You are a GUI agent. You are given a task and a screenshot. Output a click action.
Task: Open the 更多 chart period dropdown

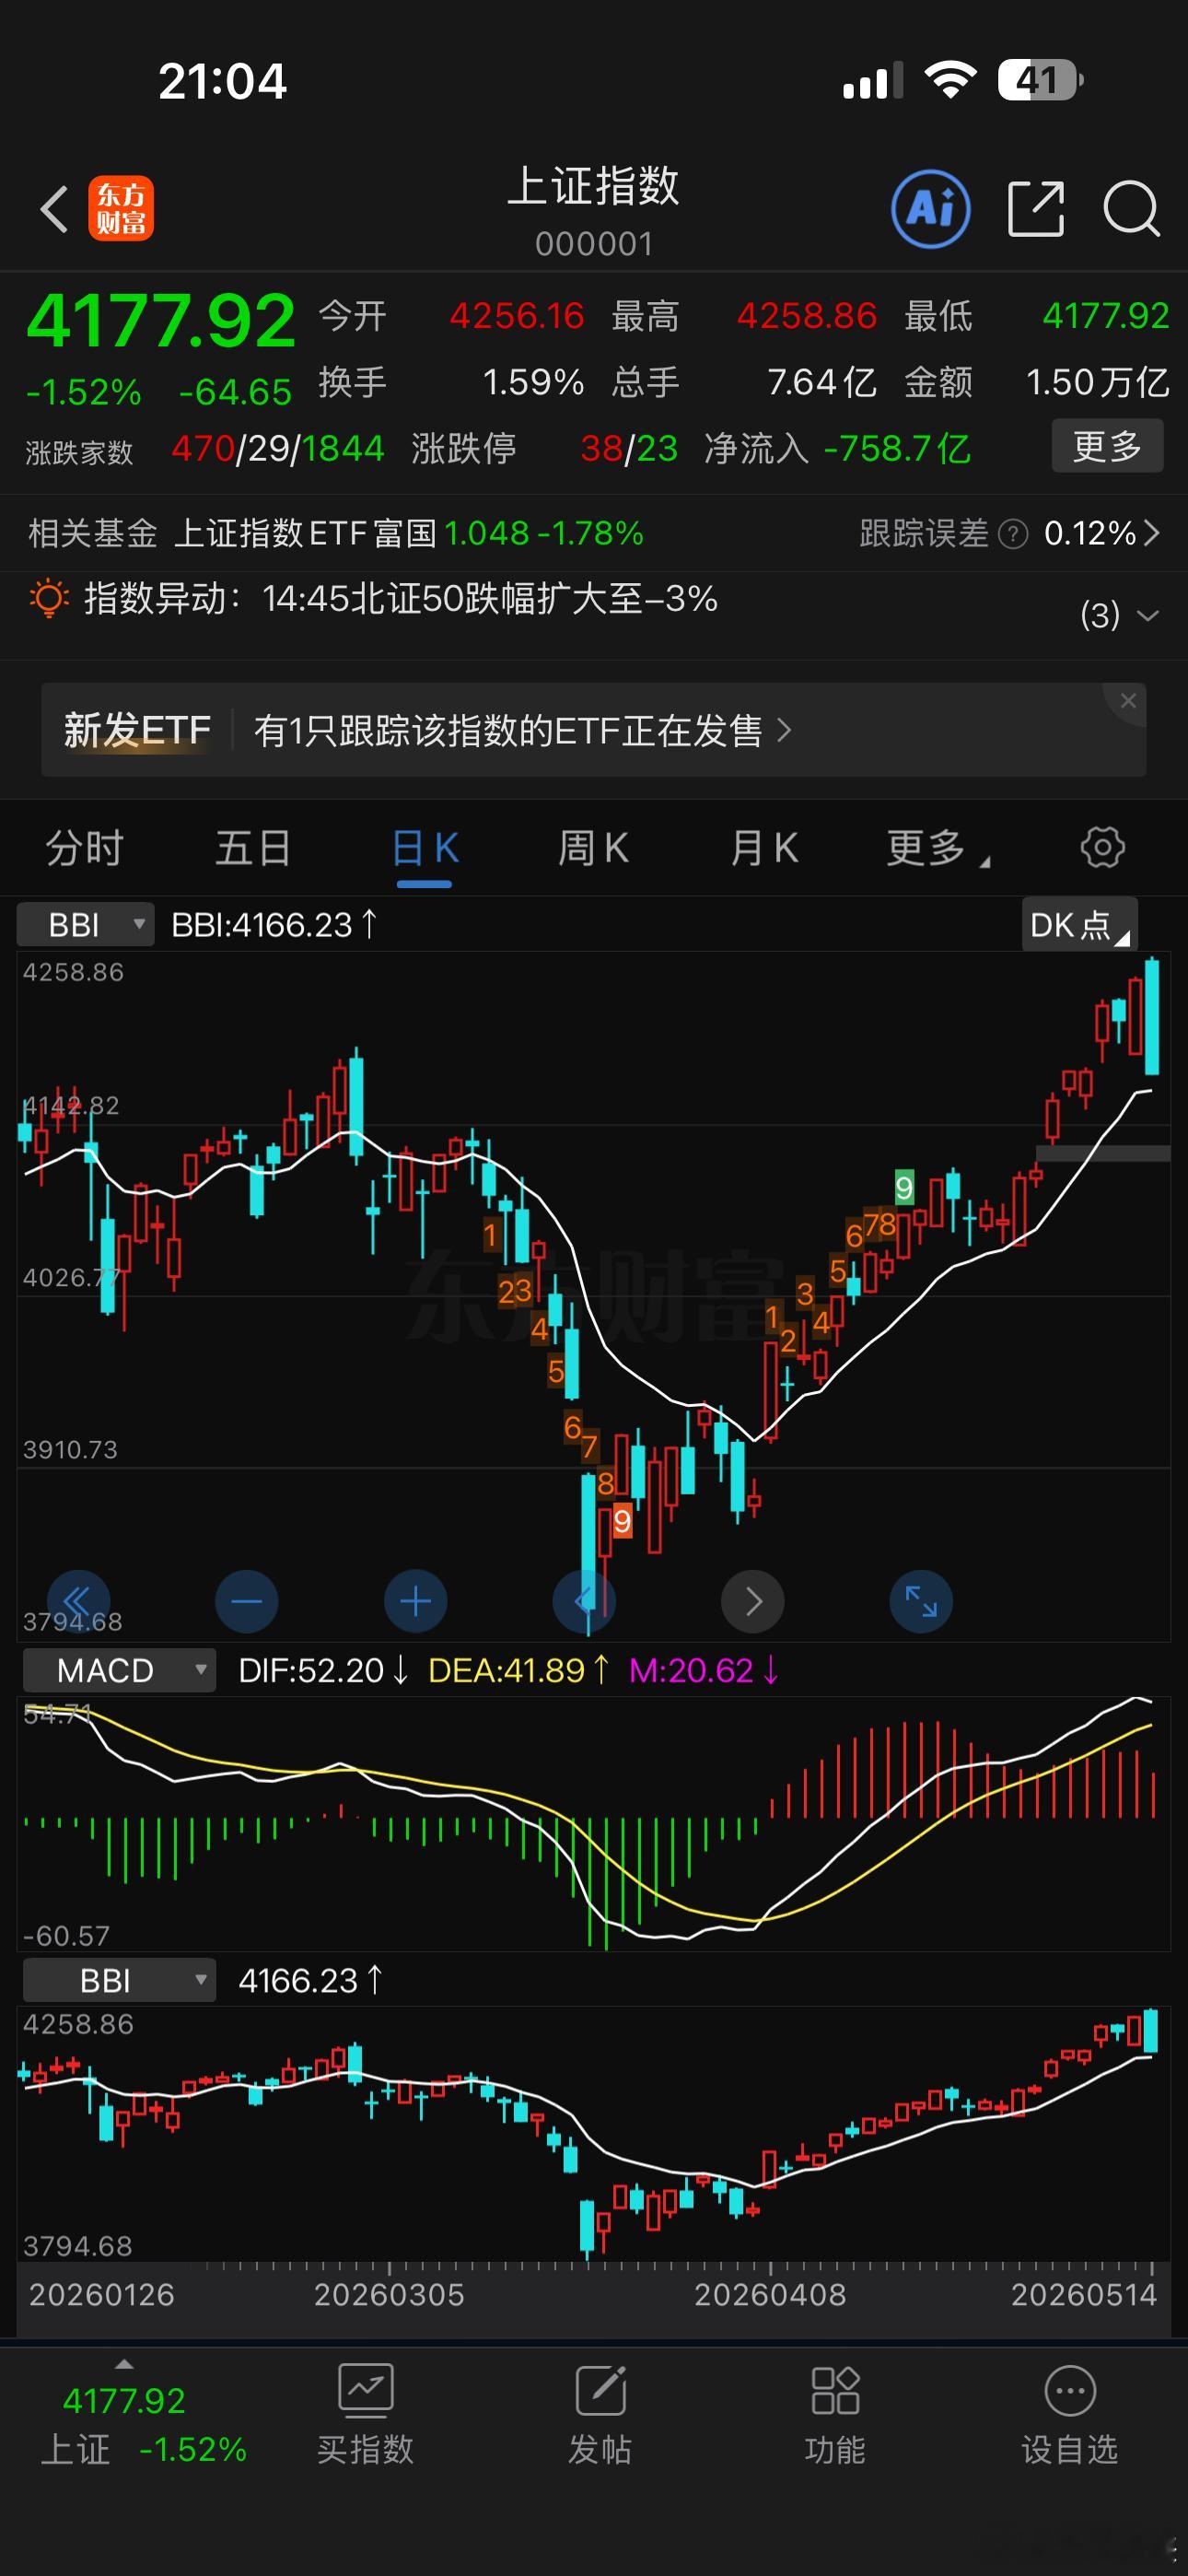coord(938,848)
